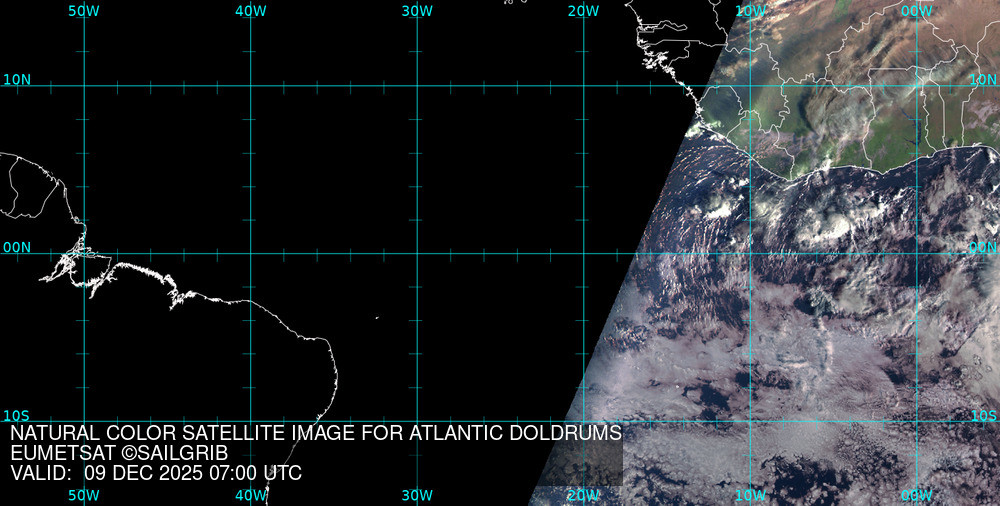Click the 'VALID: 09 DEC 2025 07:00 UTC' timestamp
This screenshot has width=1000, height=506.
156,473
